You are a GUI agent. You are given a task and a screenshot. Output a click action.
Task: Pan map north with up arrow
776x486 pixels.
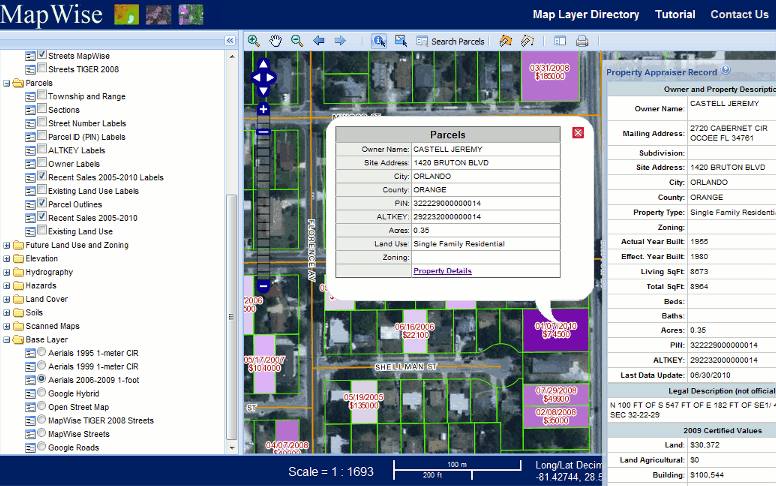coord(263,64)
